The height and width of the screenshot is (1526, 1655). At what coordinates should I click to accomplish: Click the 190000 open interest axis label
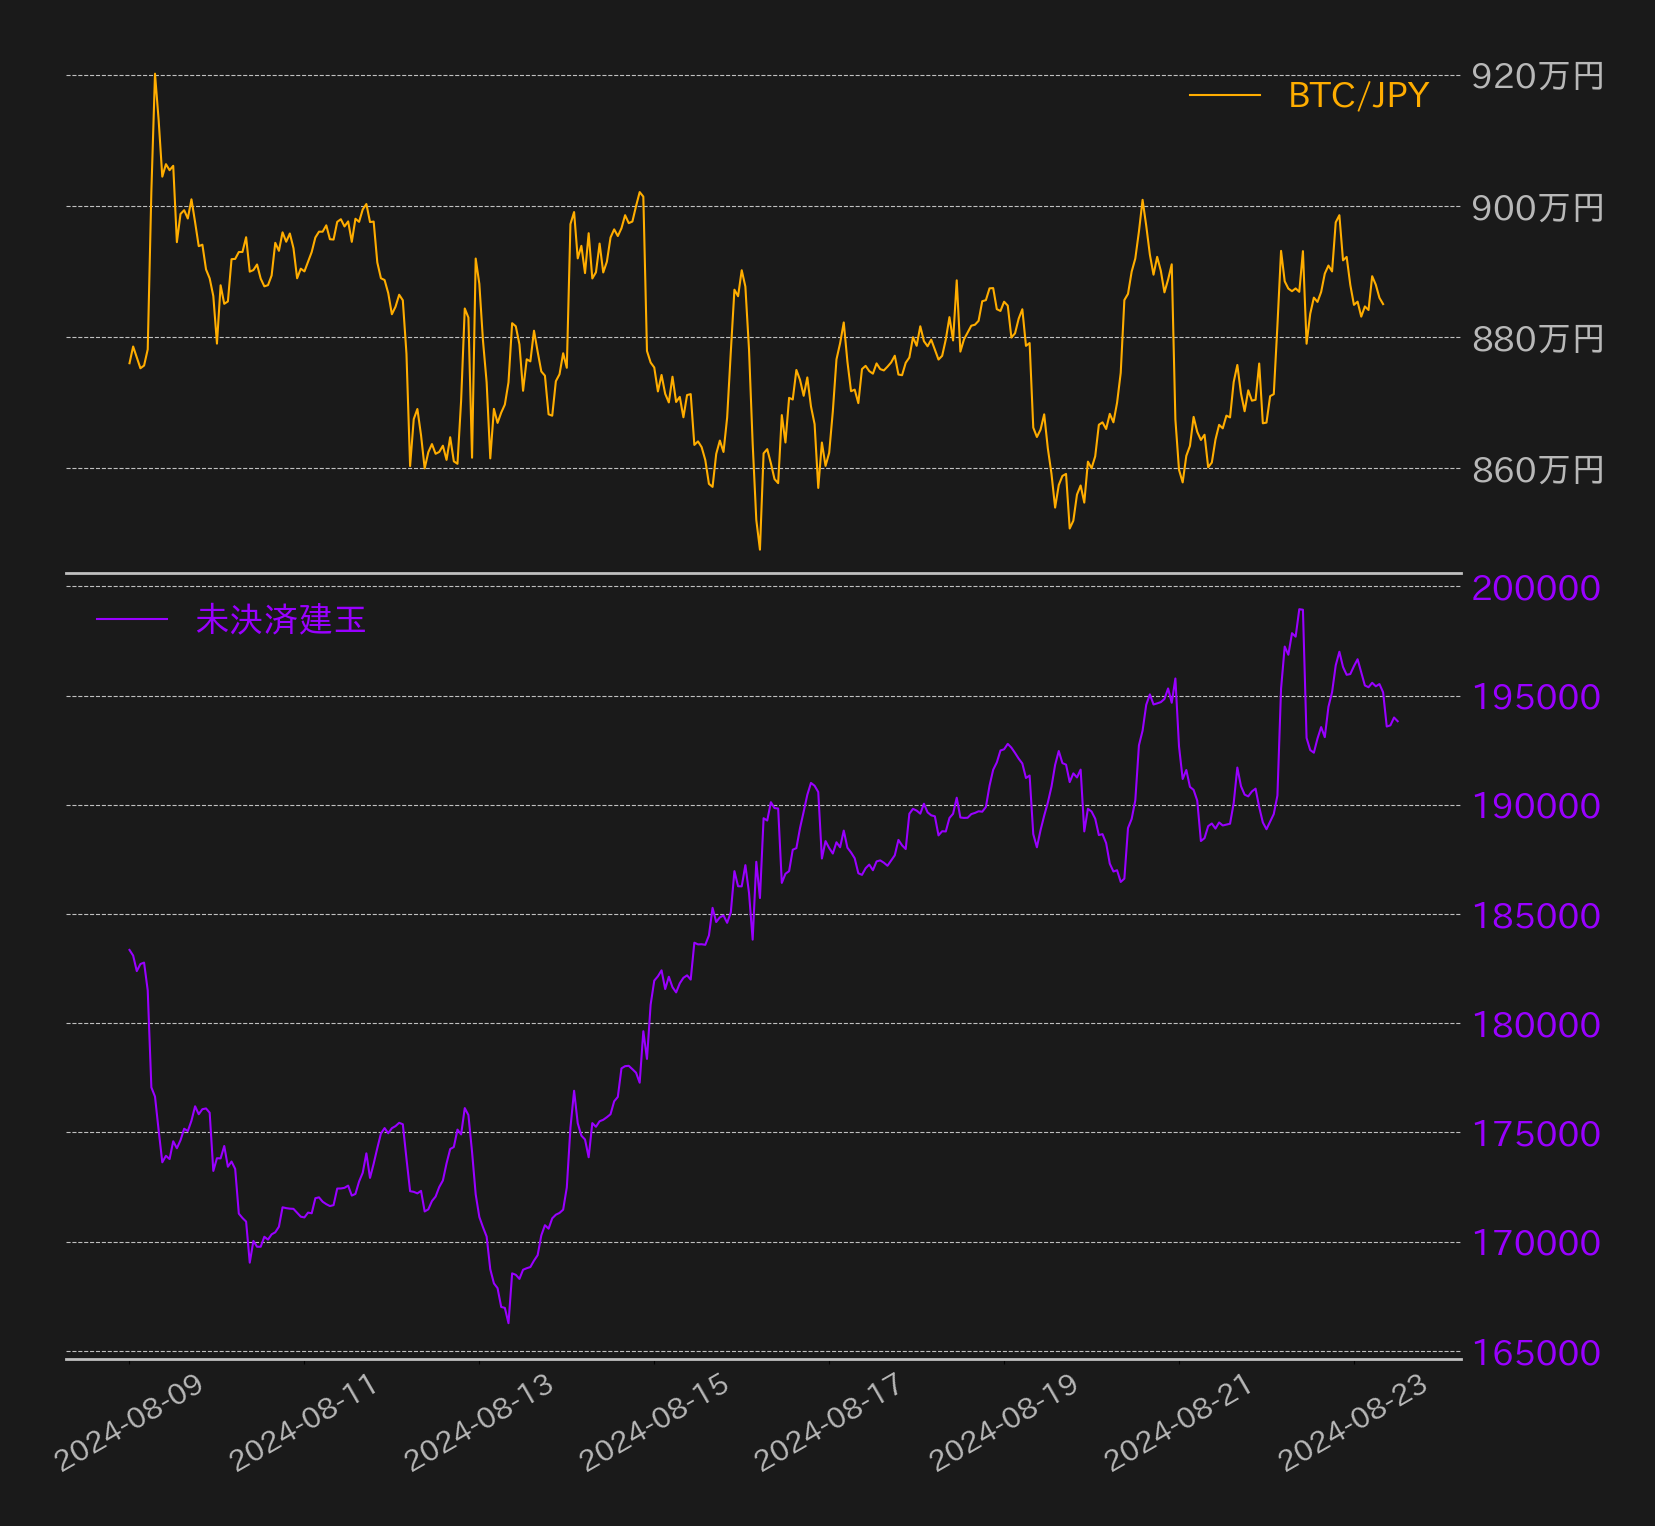1537,806
